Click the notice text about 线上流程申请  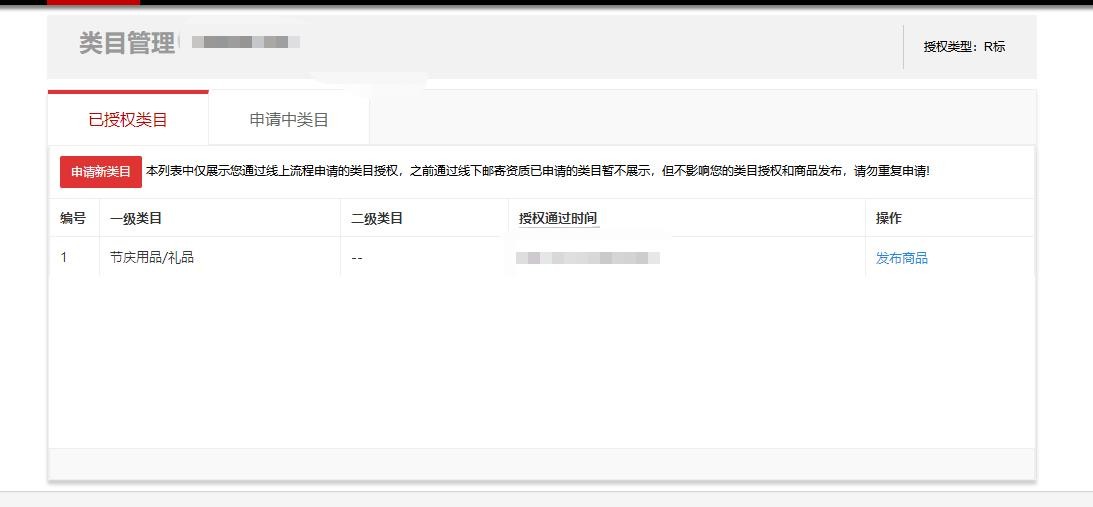click(x=537, y=171)
